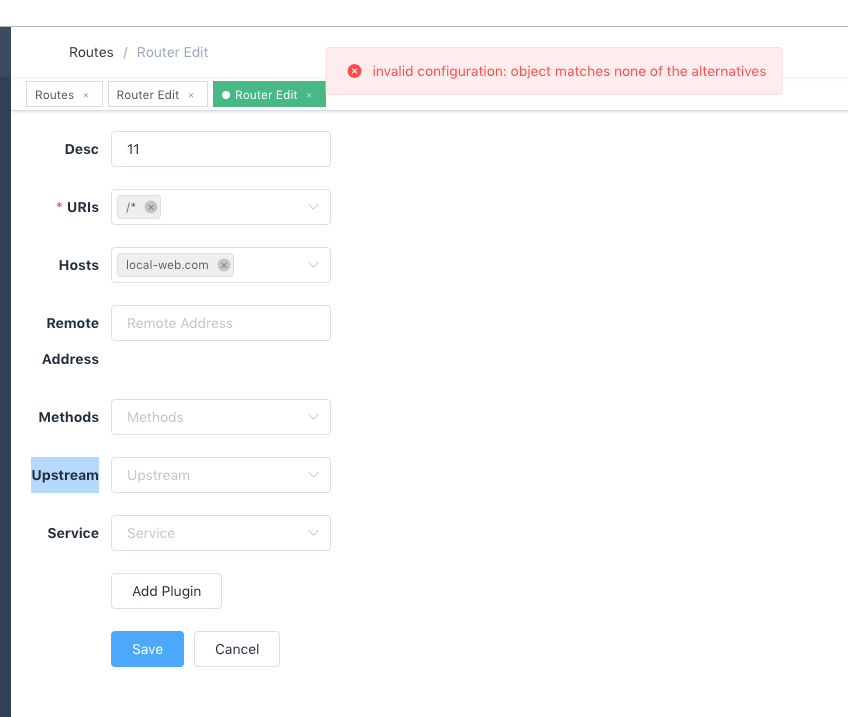Open the Upstream dropdown

220,475
